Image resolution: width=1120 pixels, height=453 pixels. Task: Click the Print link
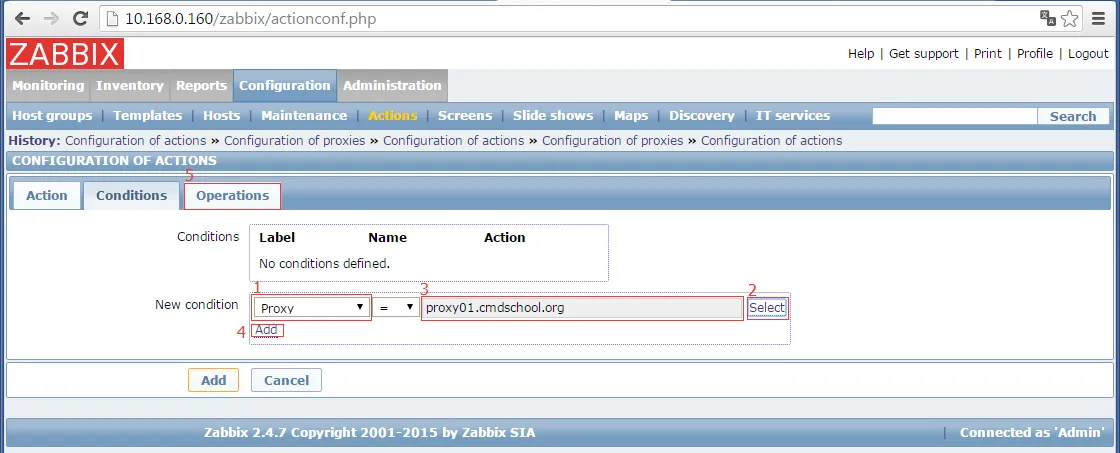987,54
